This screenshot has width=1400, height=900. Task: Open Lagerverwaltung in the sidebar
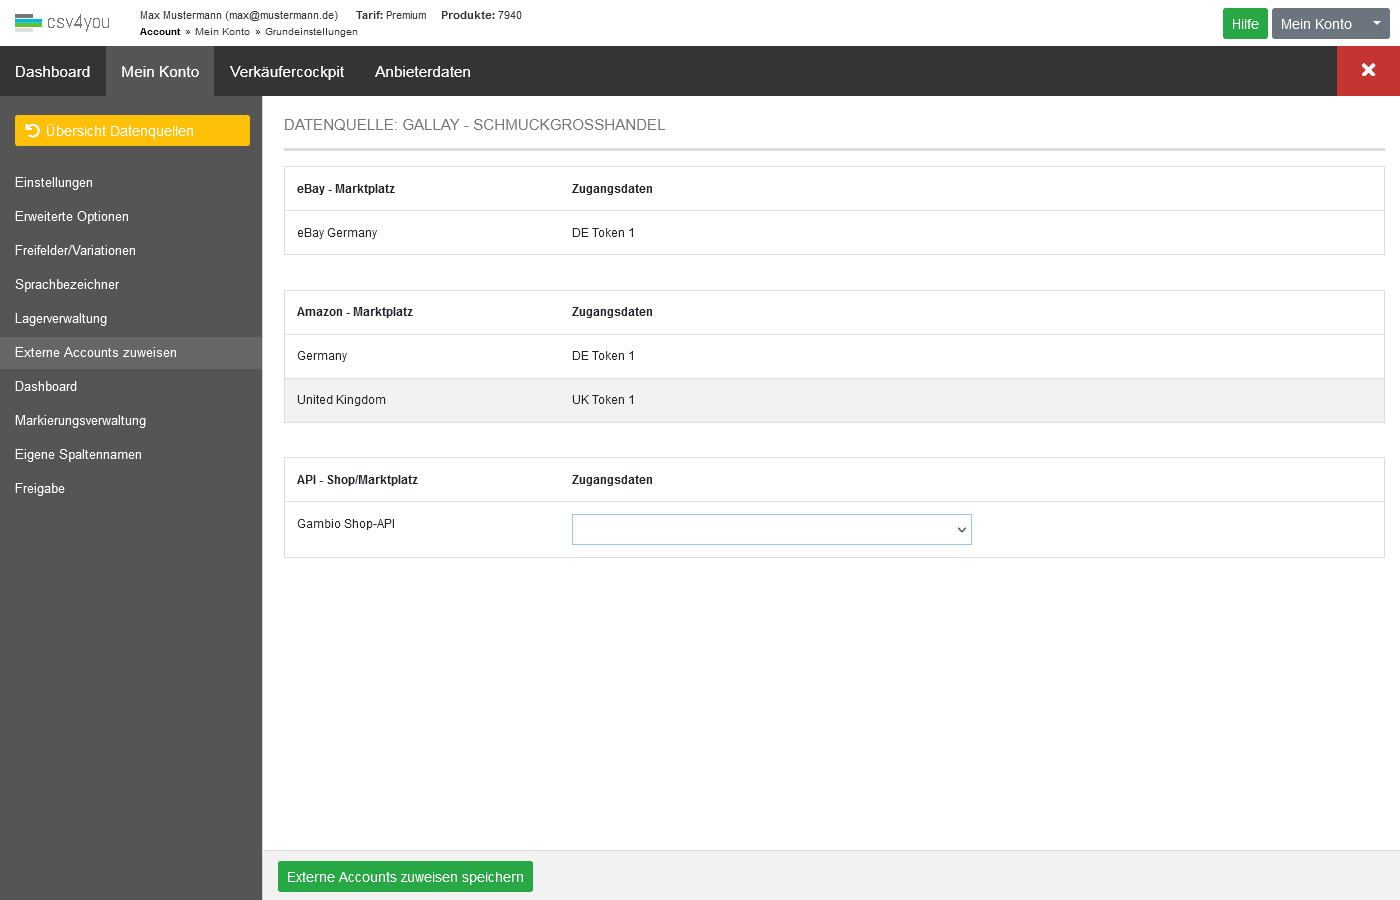(x=61, y=319)
